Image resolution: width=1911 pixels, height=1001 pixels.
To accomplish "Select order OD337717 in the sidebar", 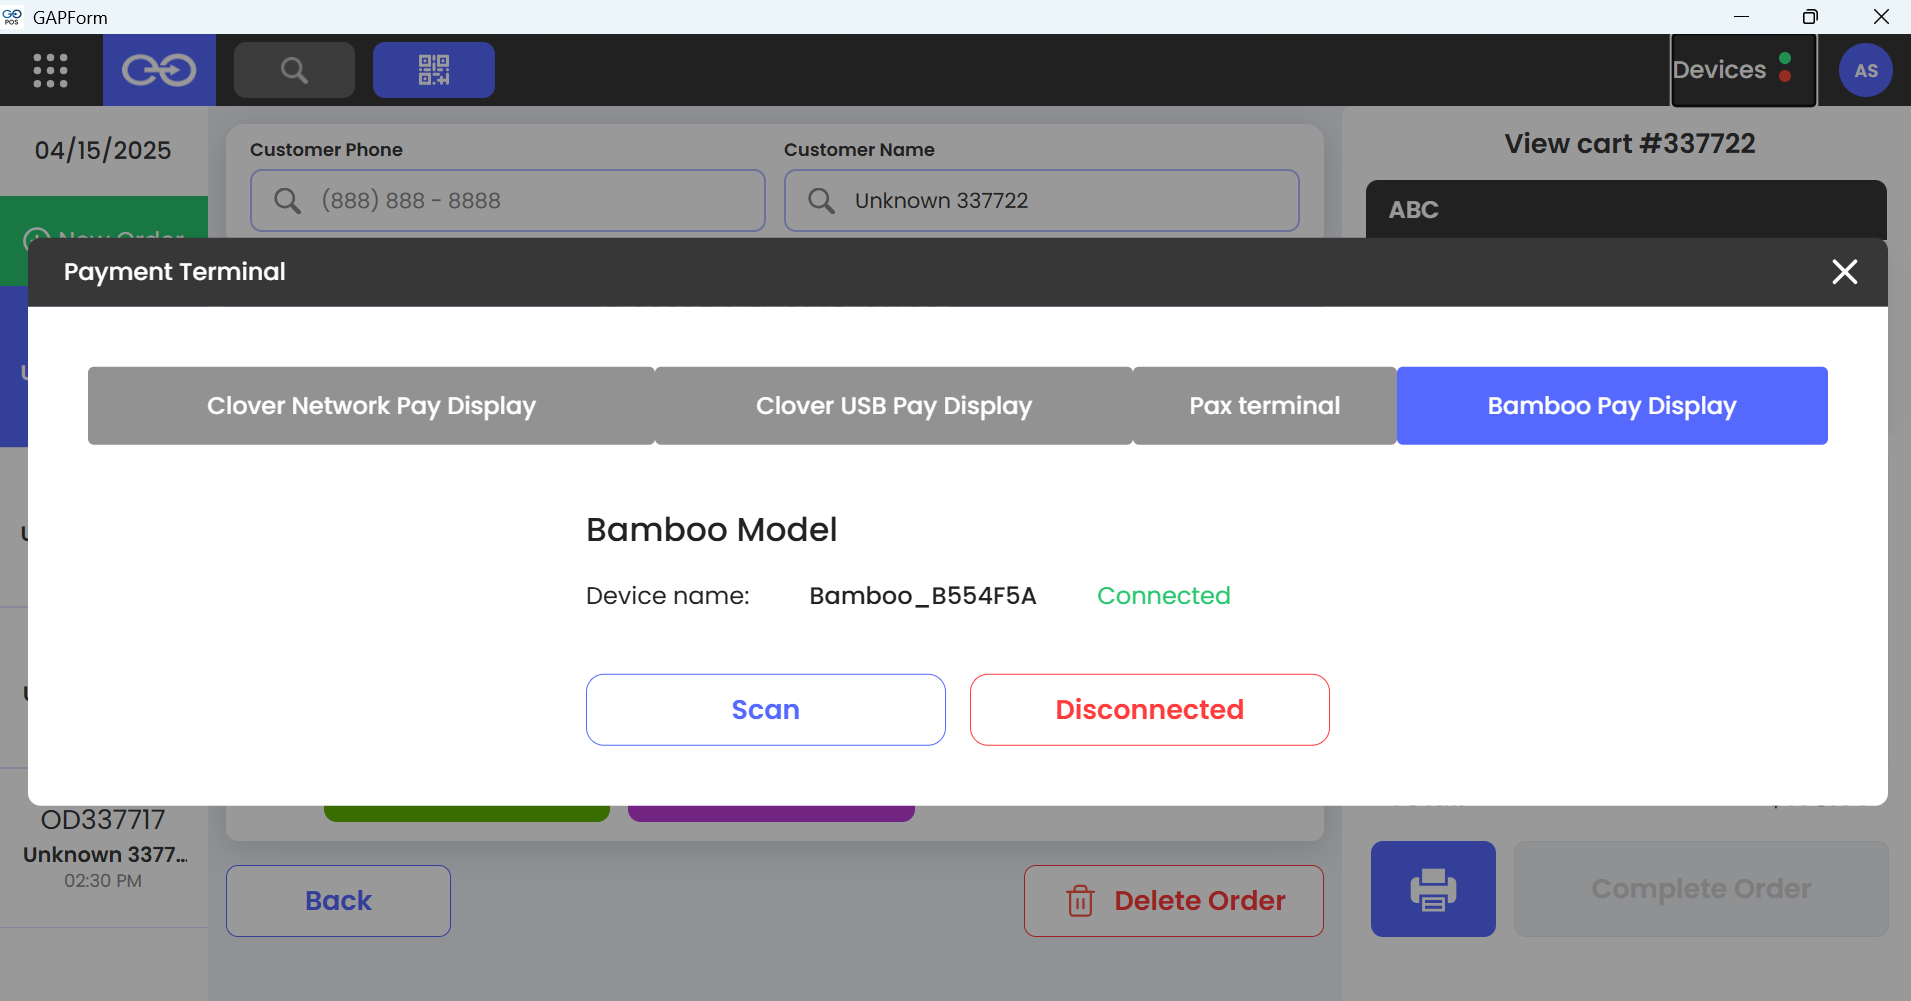I will click(x=103, y=848).
